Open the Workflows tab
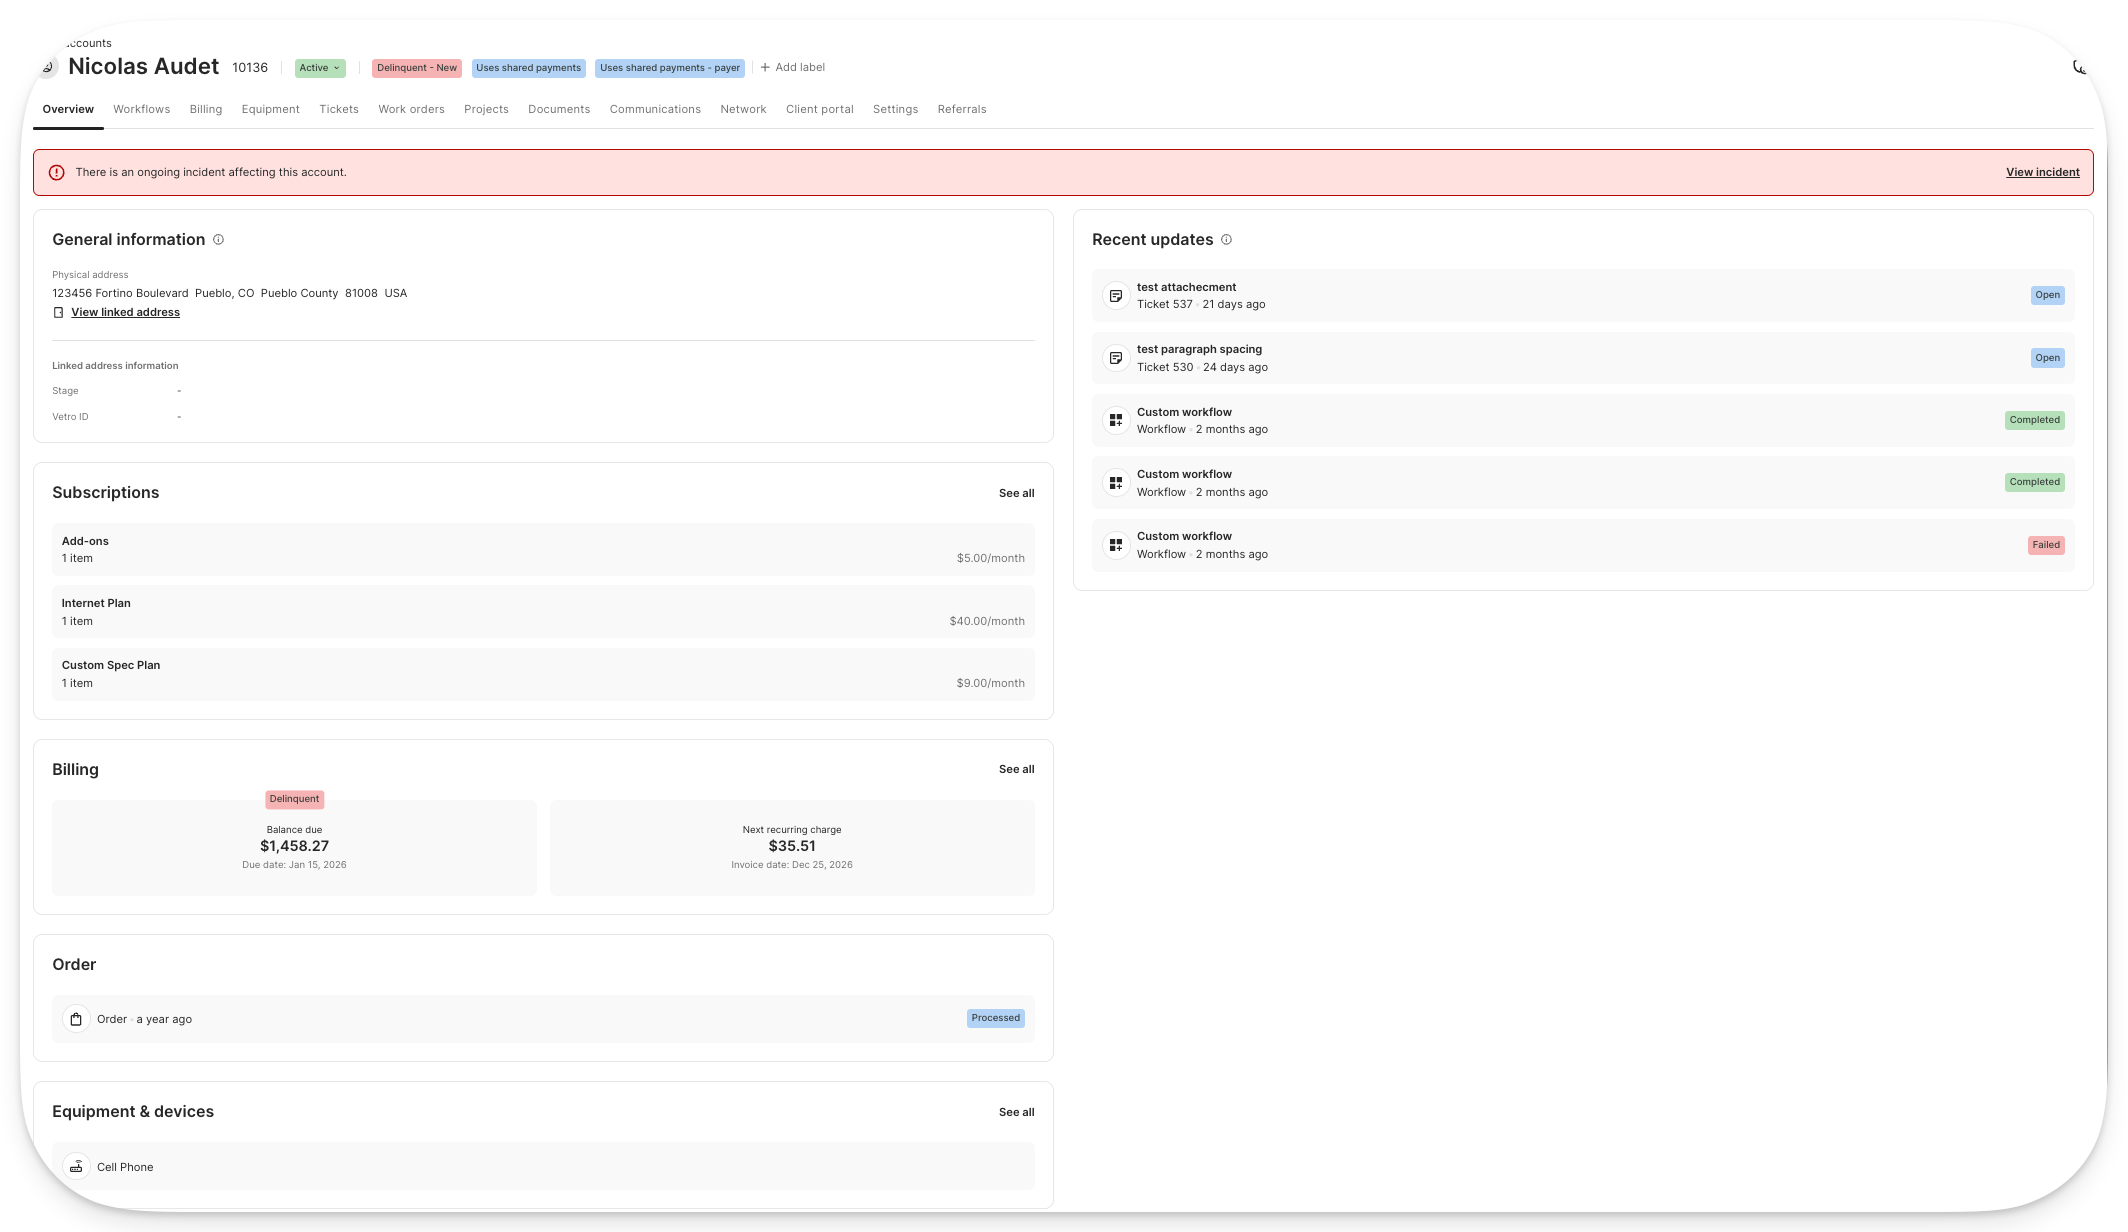The width and height of the screenshot is (2128, 1232). click(141, 109)
